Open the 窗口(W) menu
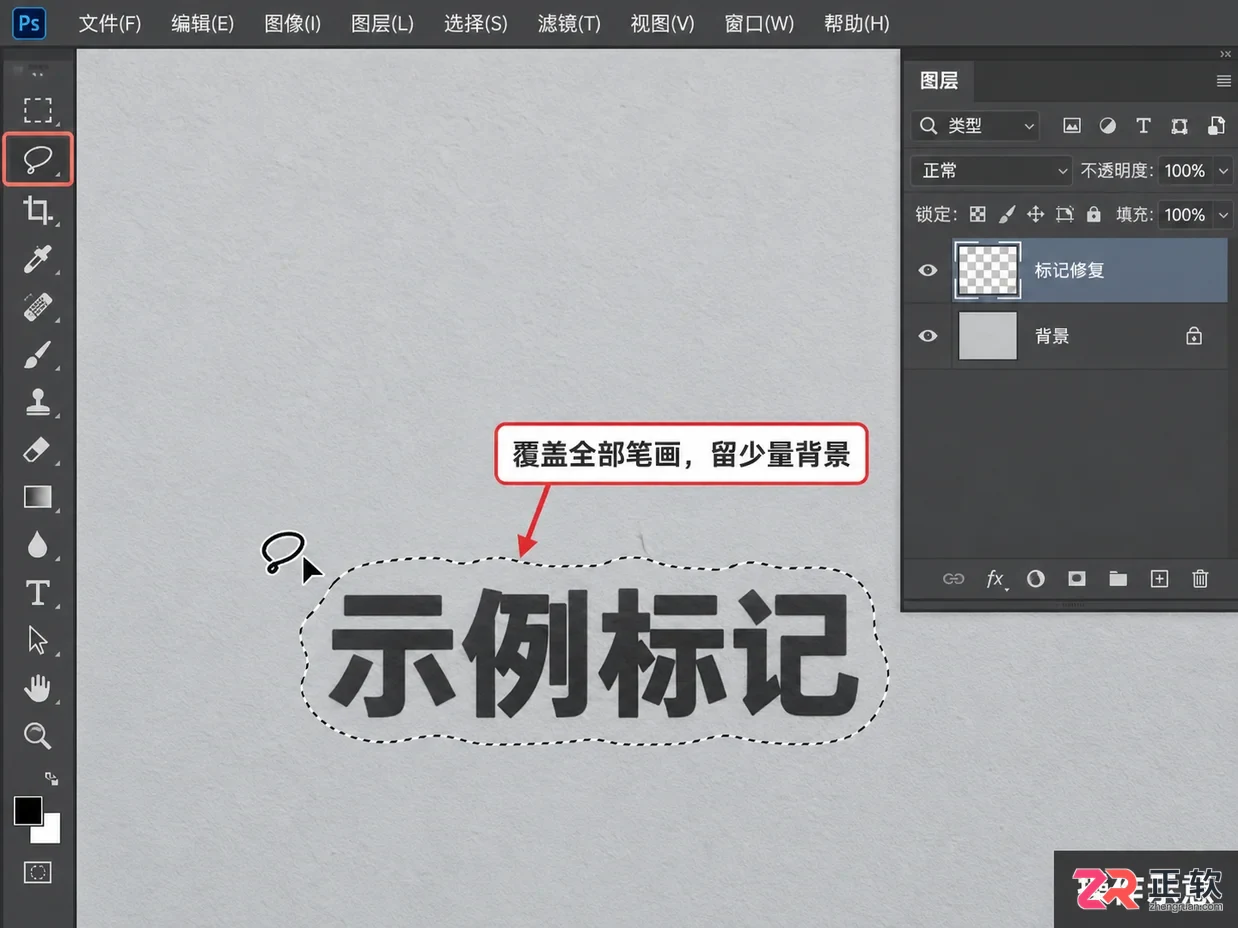The width and height of the screenshot is (1238, 928). click(x=759, y=23)
